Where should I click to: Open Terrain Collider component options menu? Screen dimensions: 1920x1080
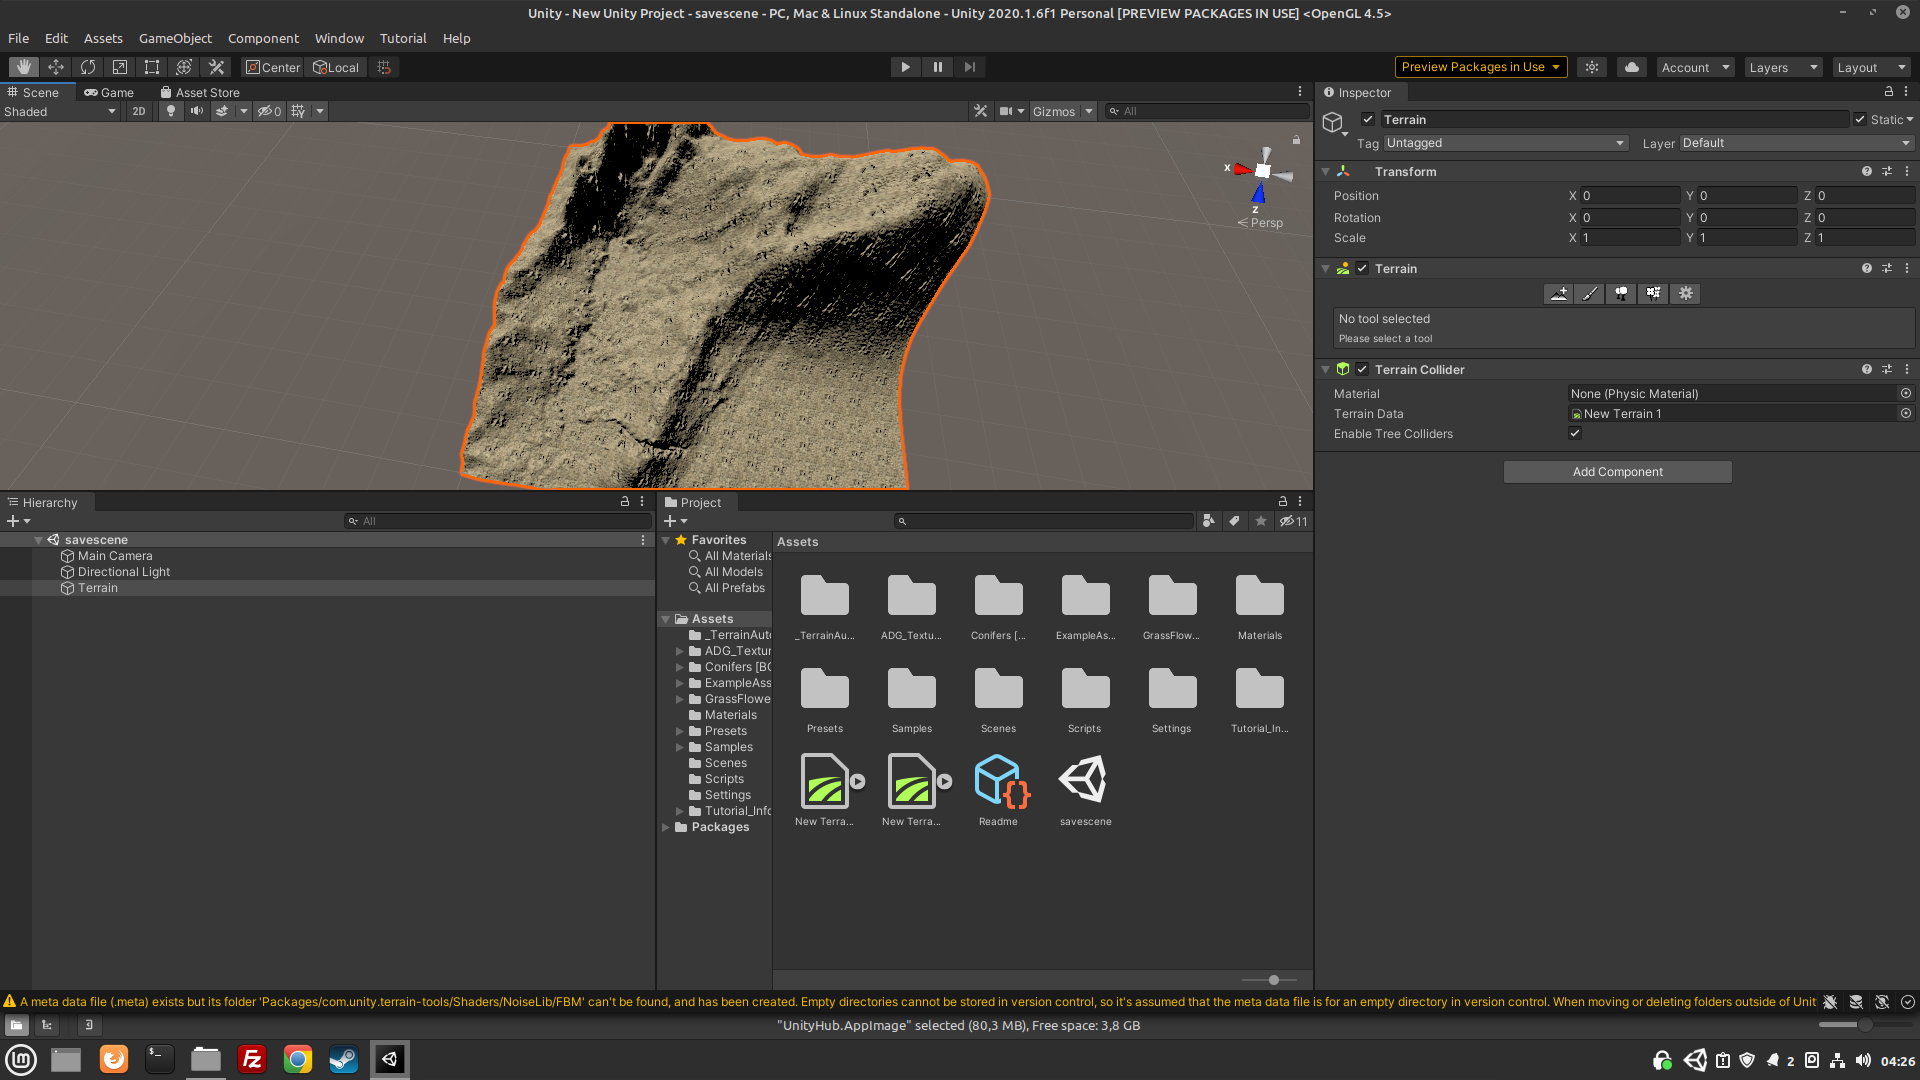point(1907,369)
